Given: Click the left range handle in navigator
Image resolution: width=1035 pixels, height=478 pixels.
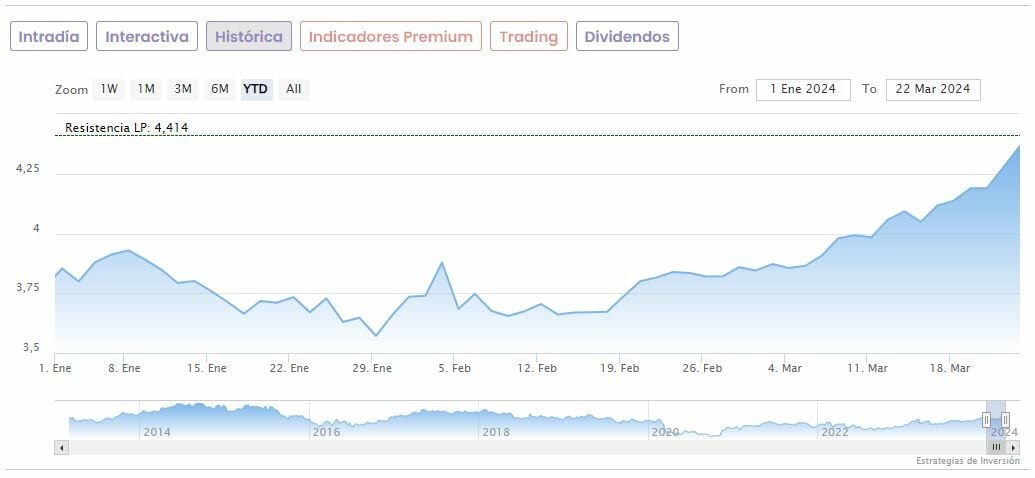Looking at the screenshot, I should [x=986, y=420].
